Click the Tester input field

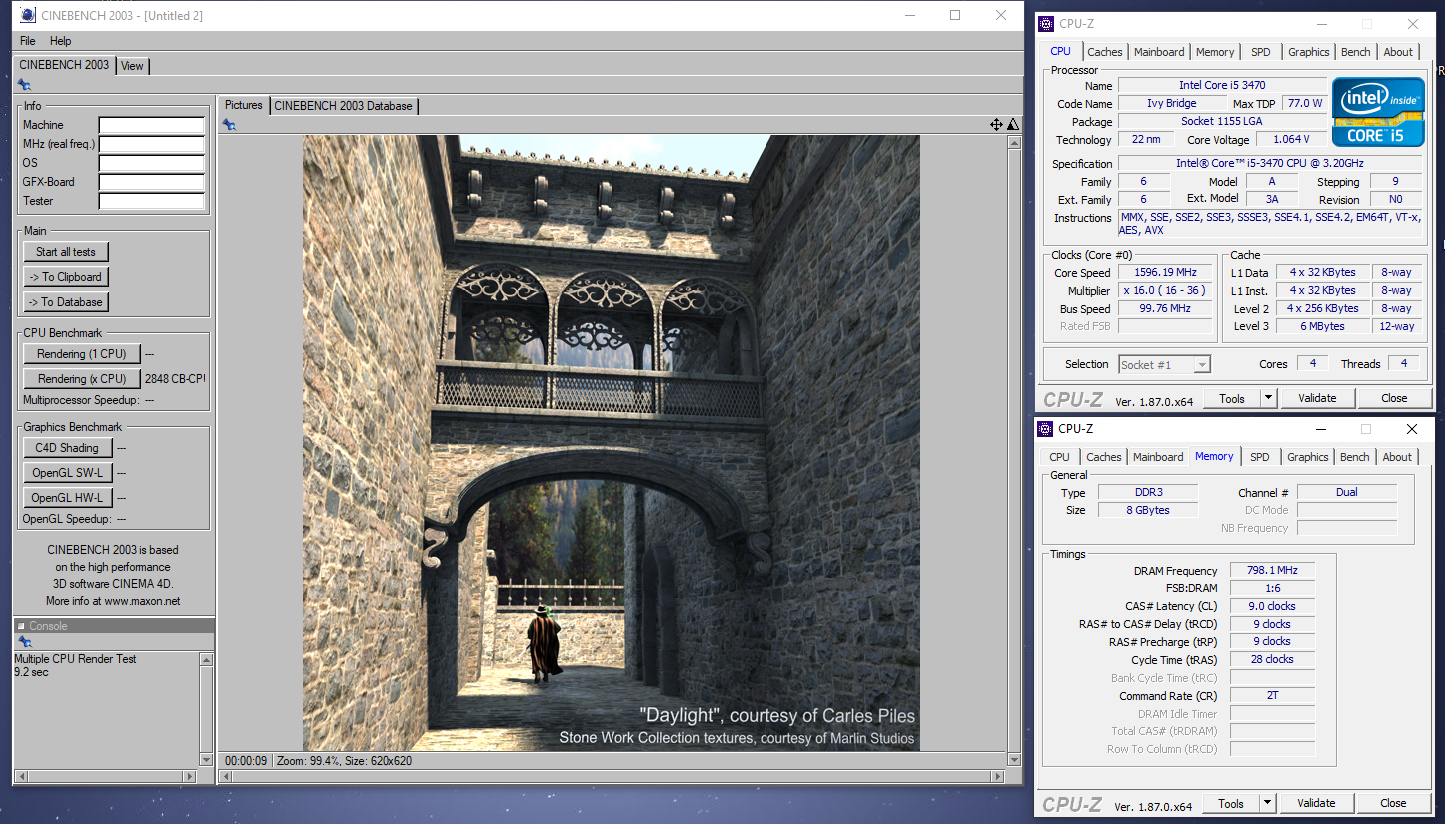tap(152, 201)
